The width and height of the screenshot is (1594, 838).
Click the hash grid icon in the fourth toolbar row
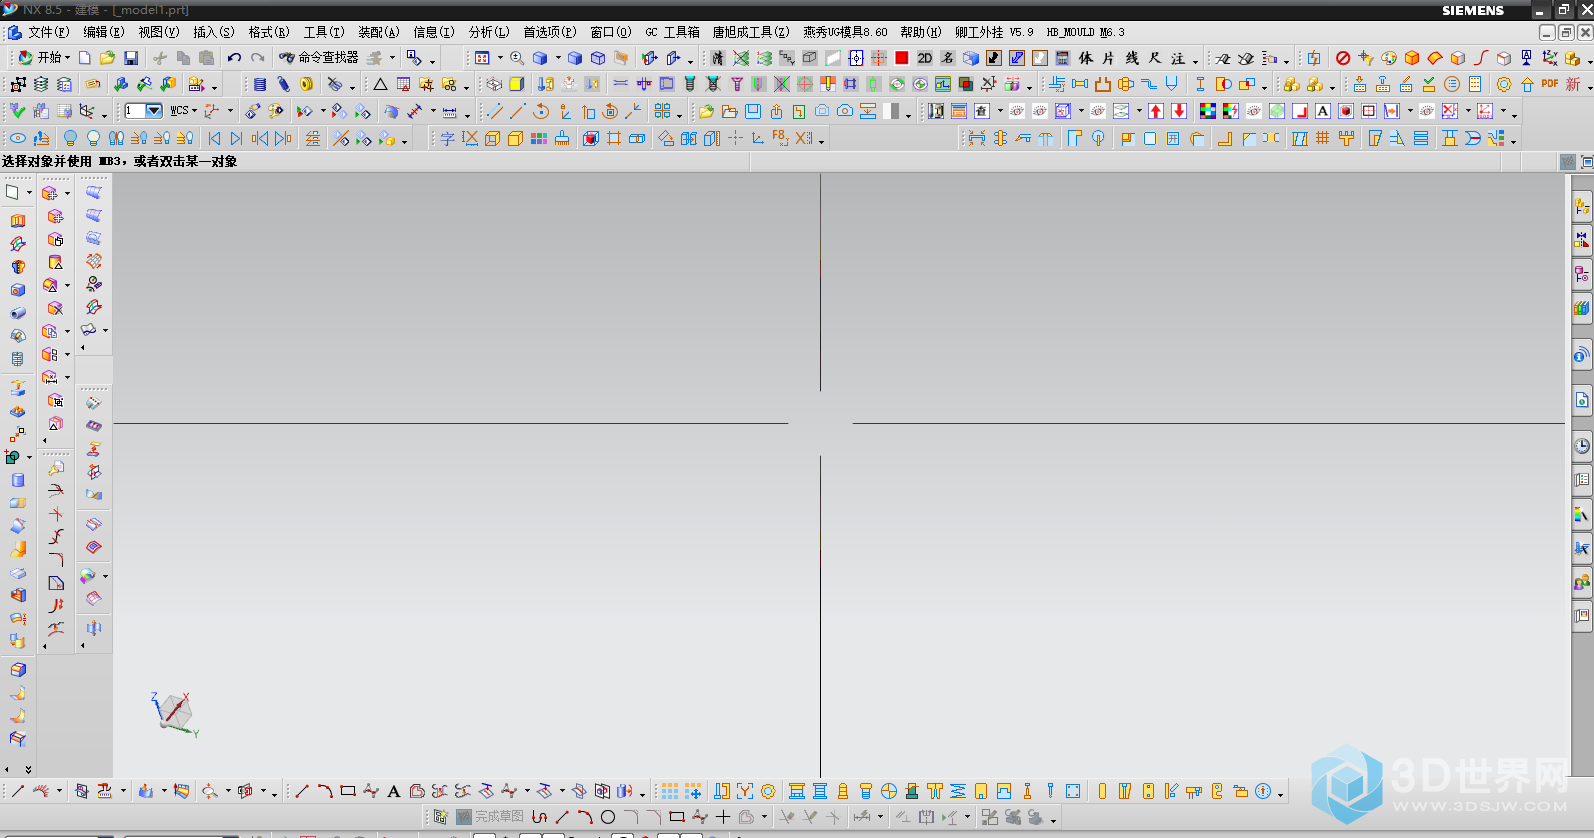pos(1323,138)
